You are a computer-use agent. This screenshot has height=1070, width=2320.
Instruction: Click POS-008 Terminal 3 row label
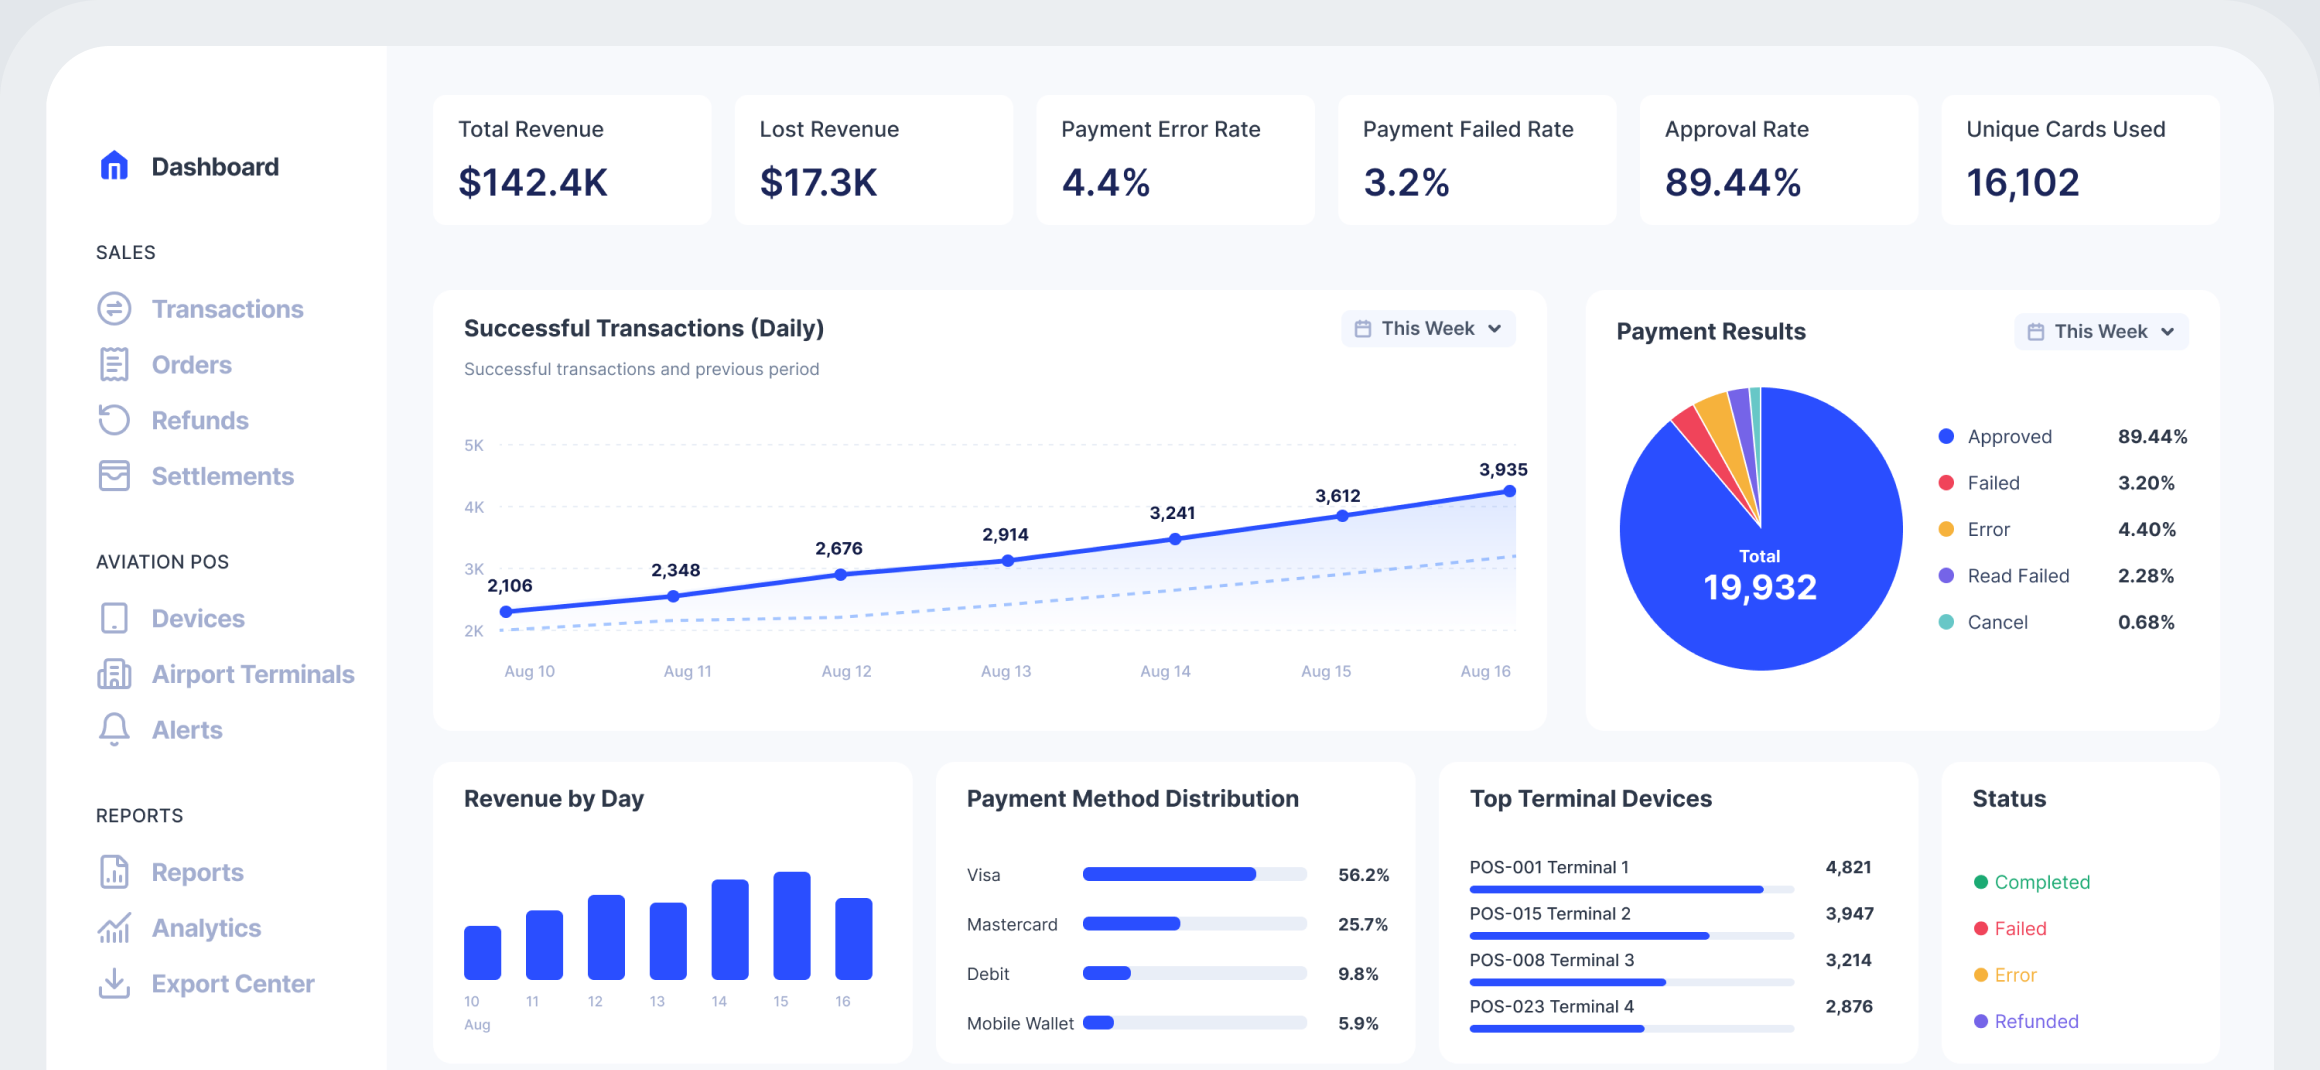tap(1552, 960)
